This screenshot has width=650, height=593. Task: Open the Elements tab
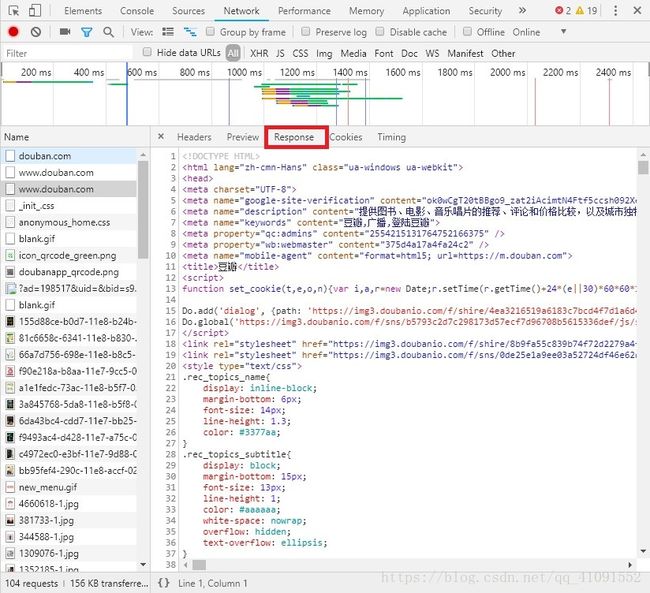(83, 11)
